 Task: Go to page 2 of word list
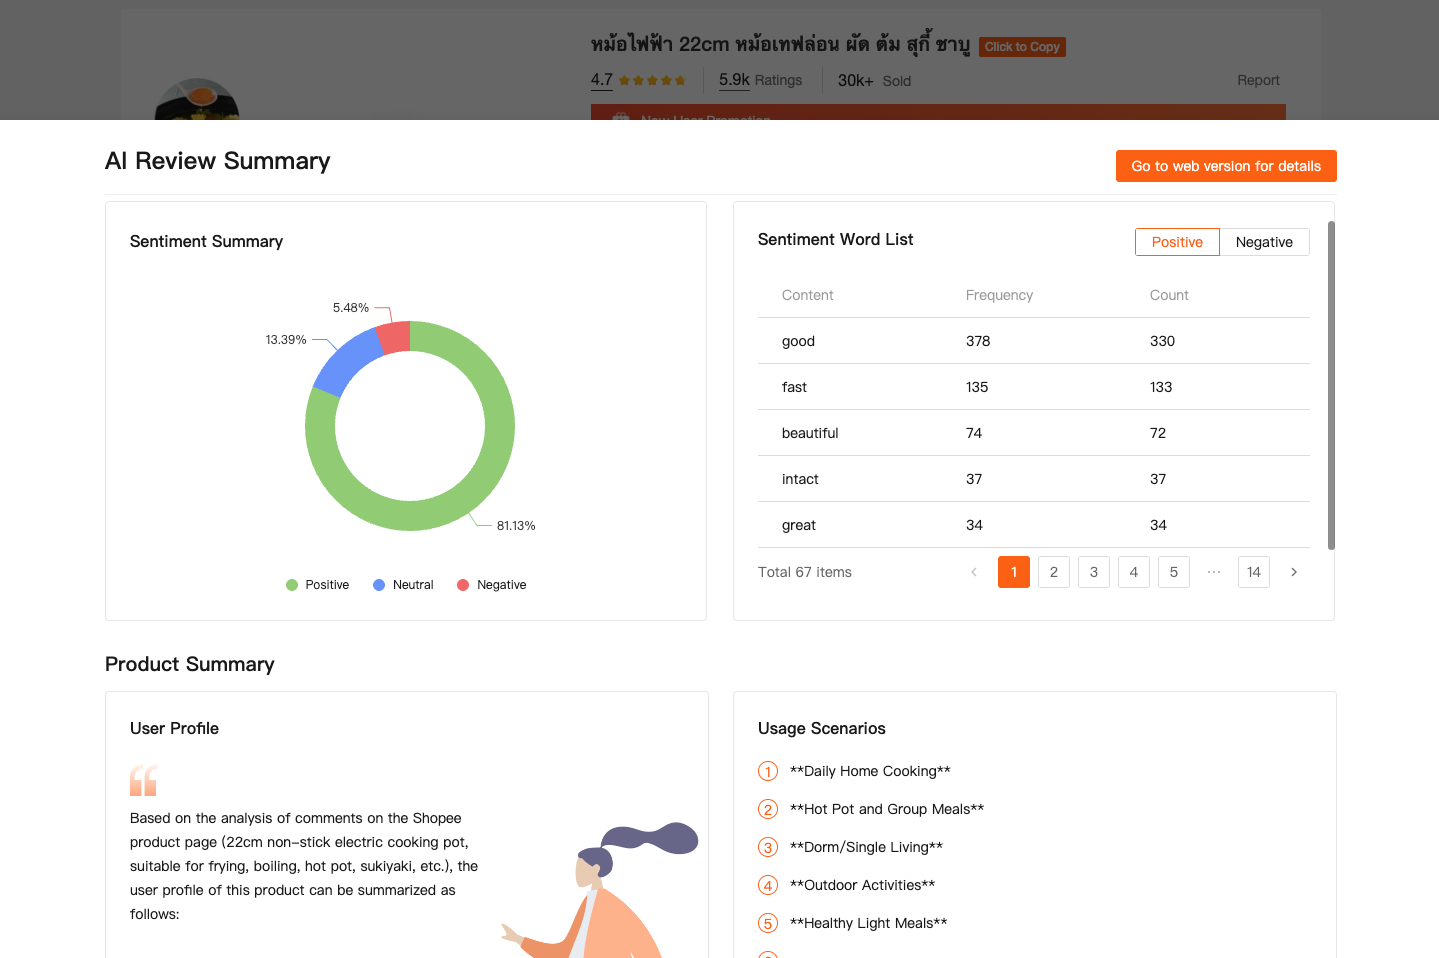click(1053, 572)
